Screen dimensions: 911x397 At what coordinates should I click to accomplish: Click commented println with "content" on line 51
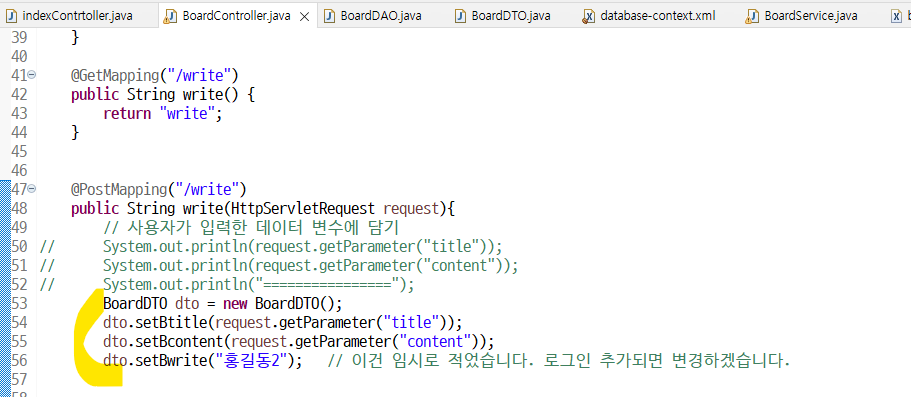coord(310,266)
